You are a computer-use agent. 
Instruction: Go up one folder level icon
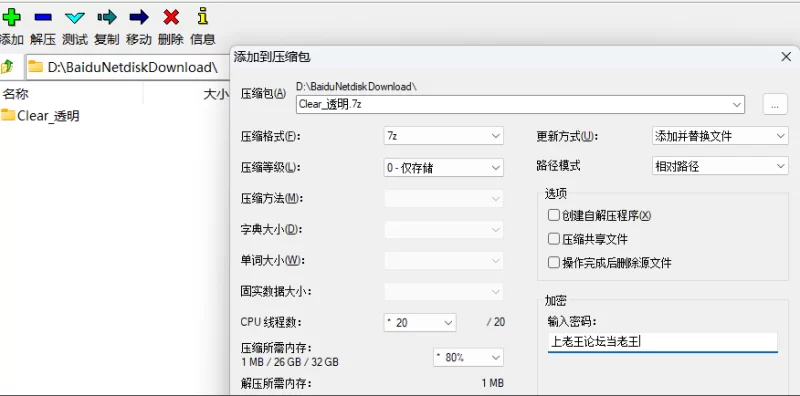pyautogui.click(x=7, y=66)
